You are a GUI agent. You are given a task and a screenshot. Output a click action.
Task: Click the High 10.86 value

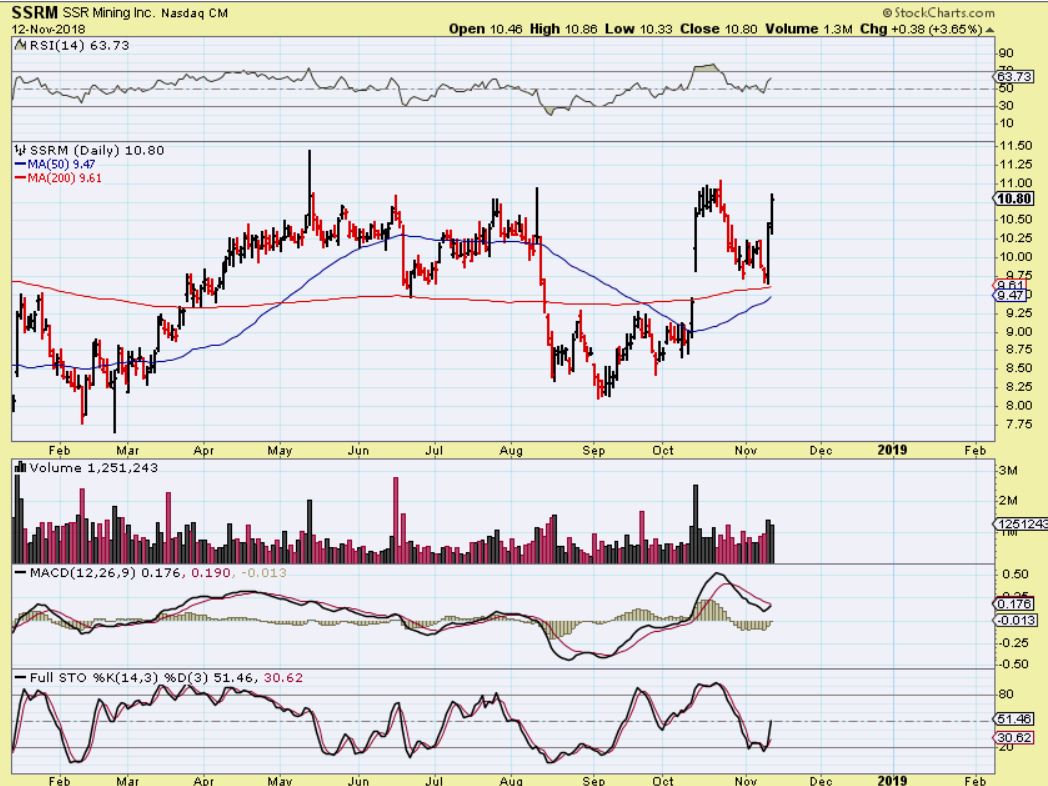(x=563, y=29)
